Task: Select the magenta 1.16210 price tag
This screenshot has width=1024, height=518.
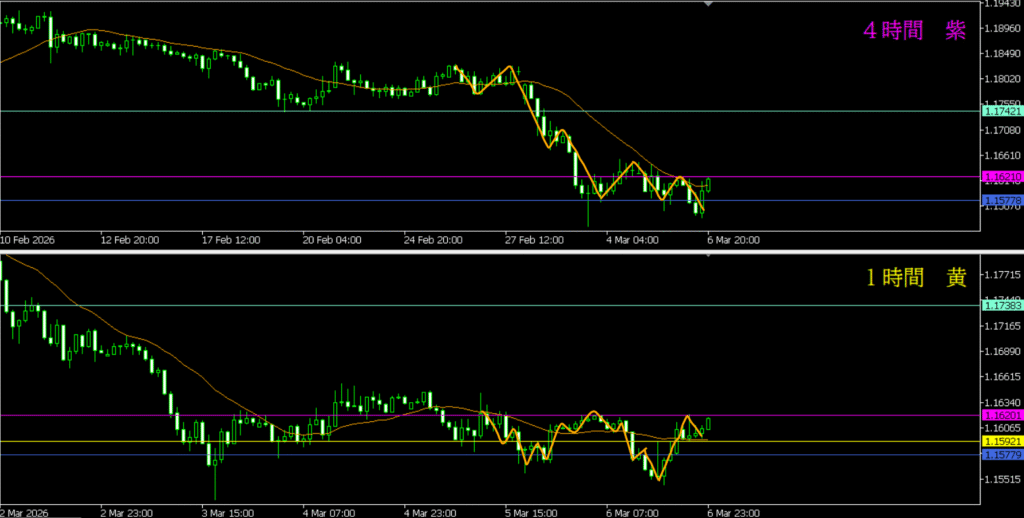Action: point(1001,177)
